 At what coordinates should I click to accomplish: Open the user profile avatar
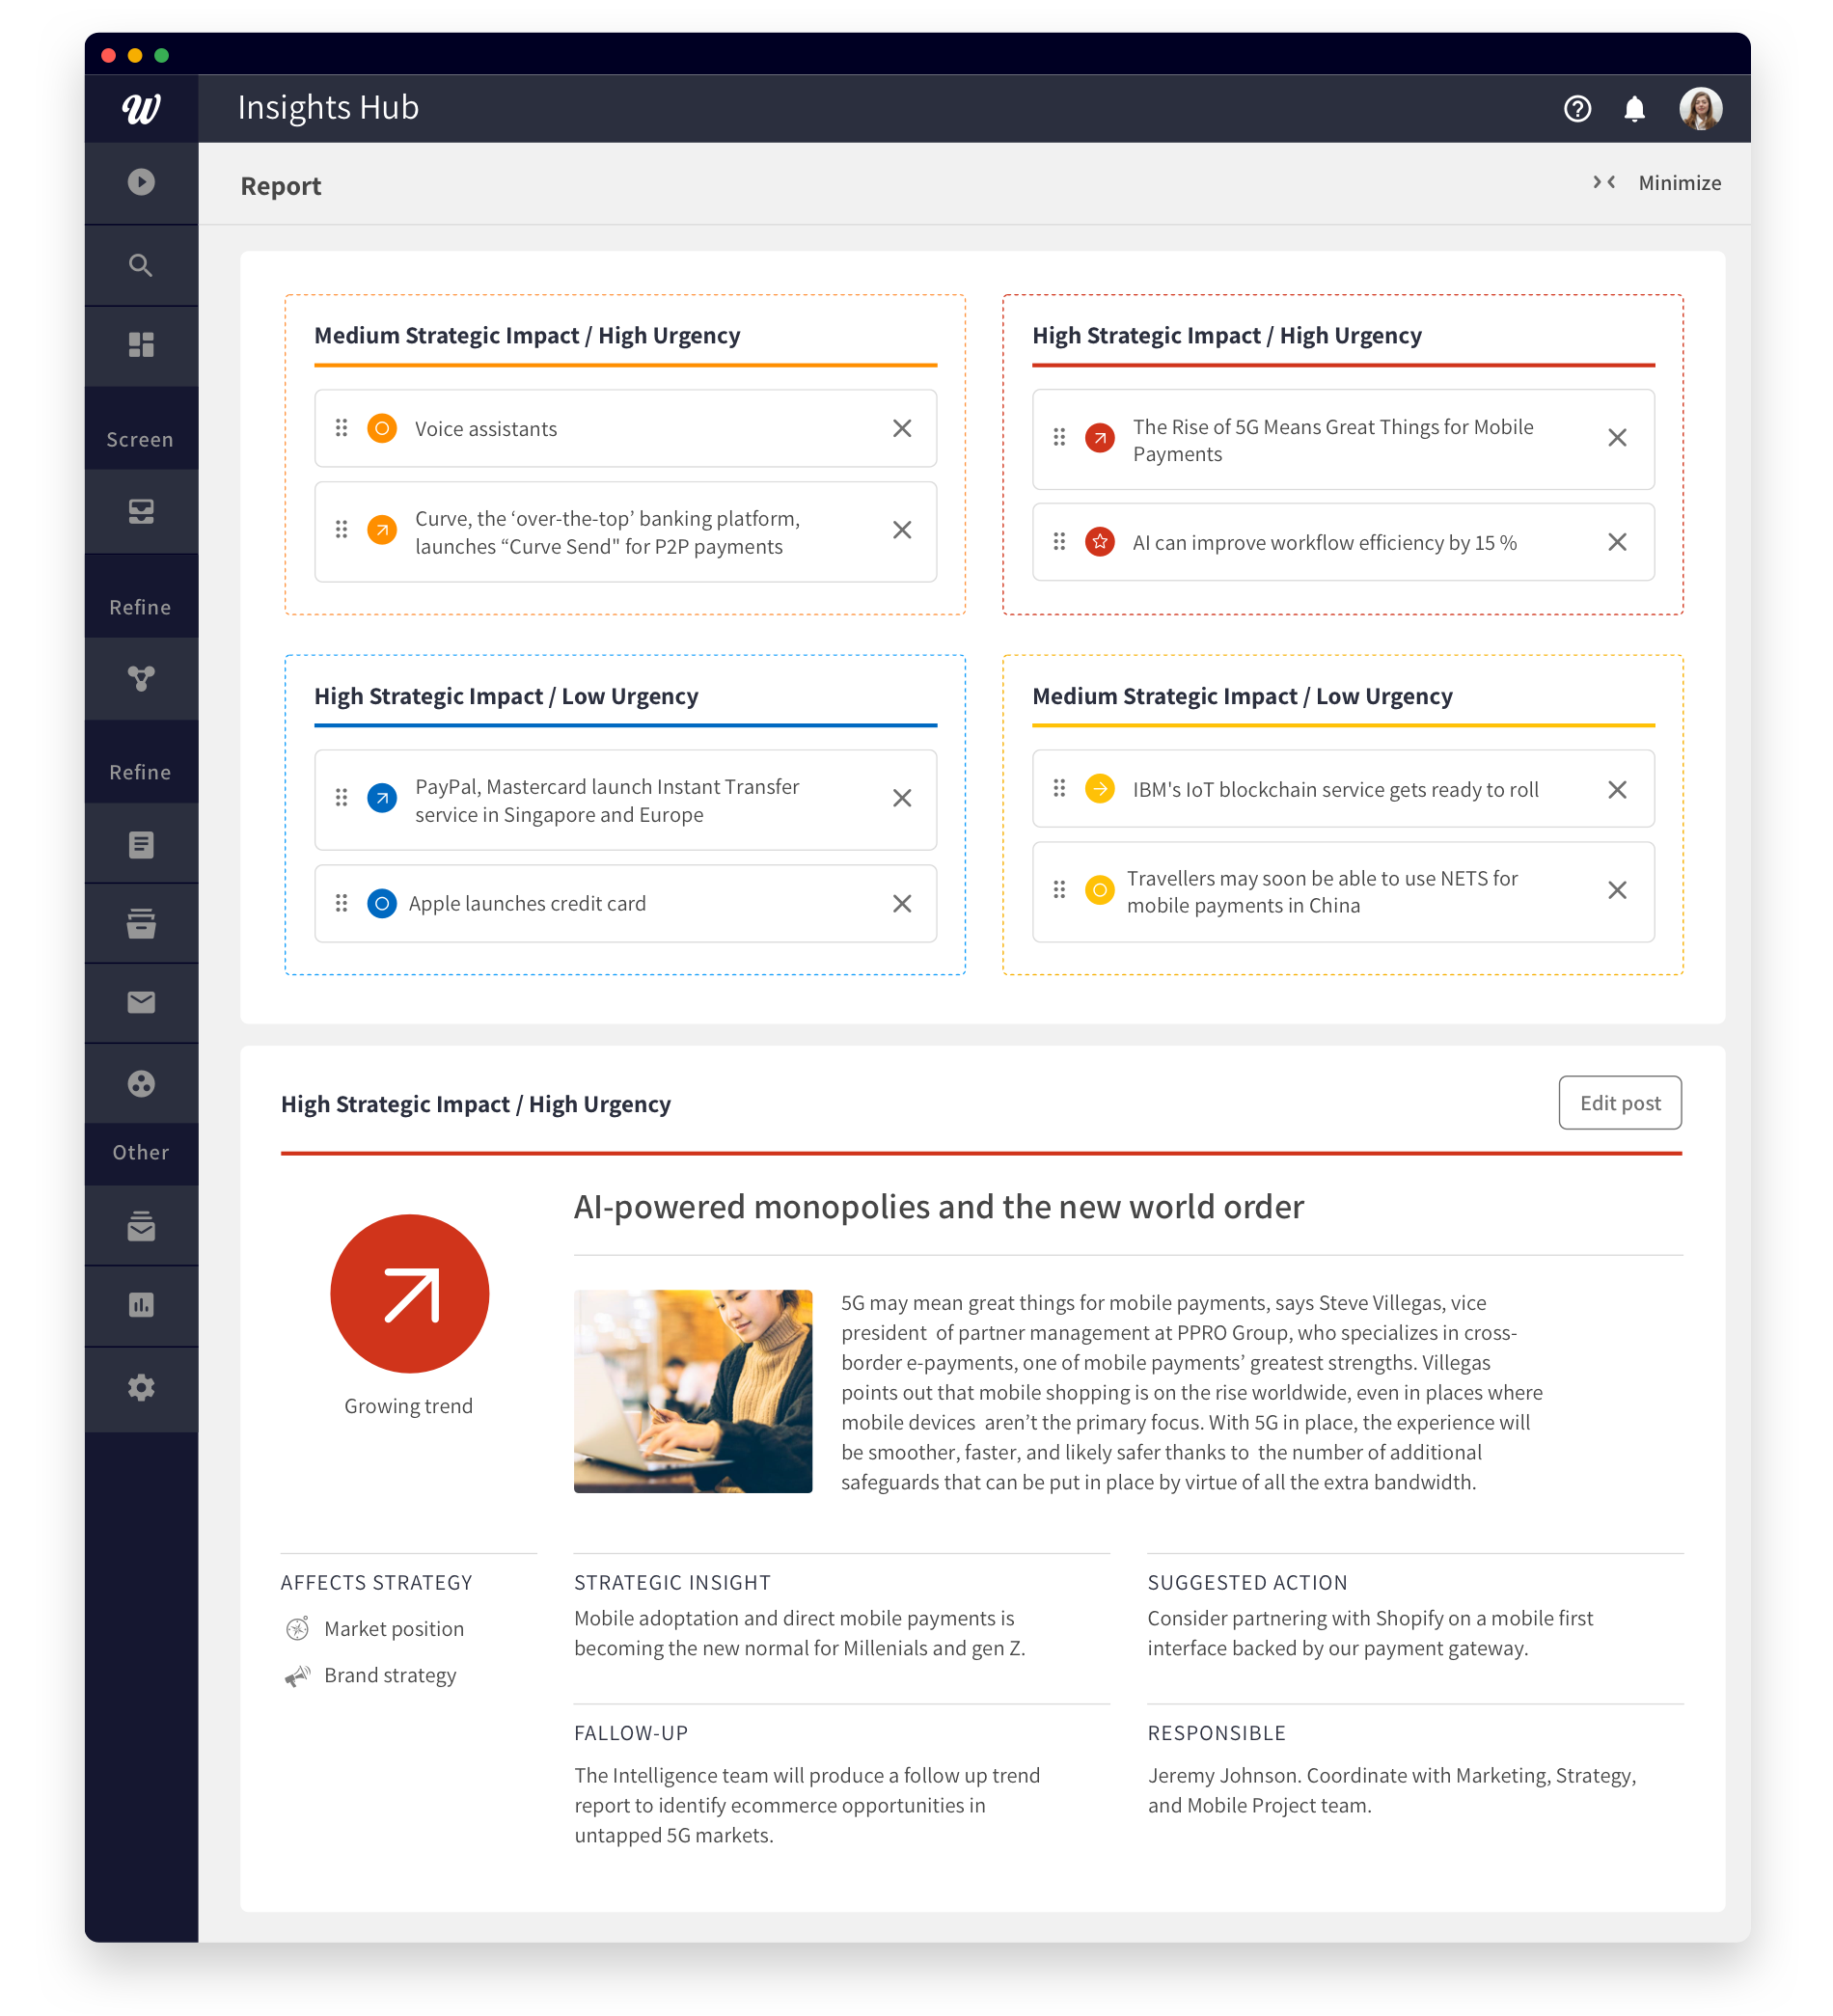1700,108
